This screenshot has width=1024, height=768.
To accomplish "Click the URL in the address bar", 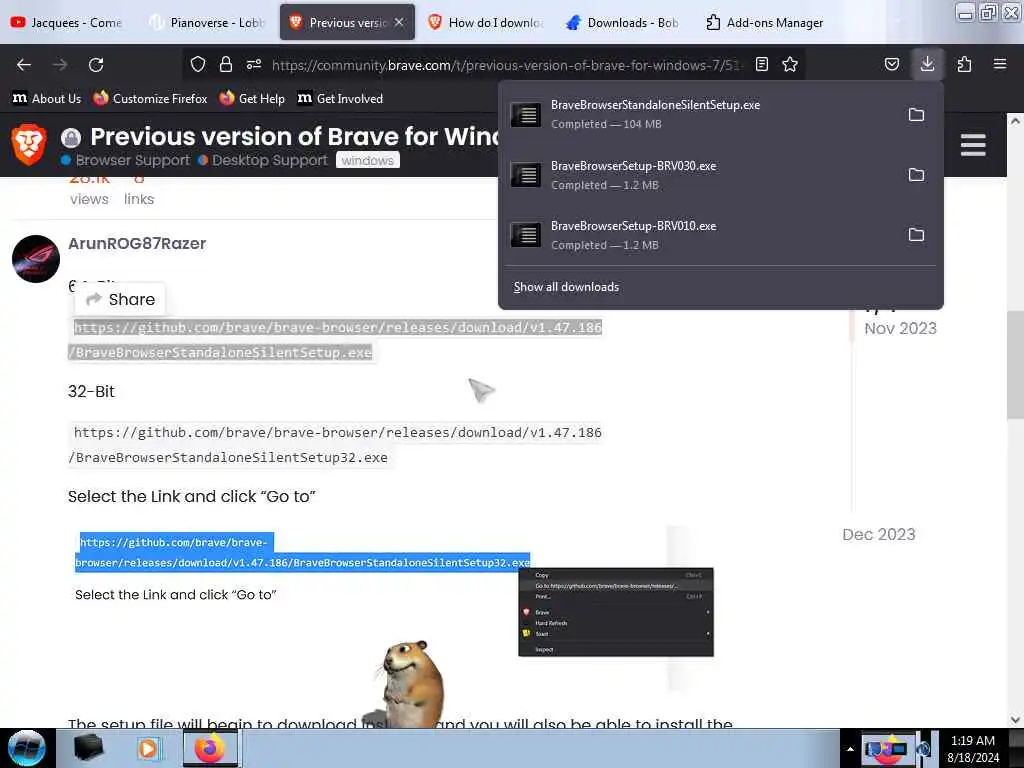I will coord(506,65).
